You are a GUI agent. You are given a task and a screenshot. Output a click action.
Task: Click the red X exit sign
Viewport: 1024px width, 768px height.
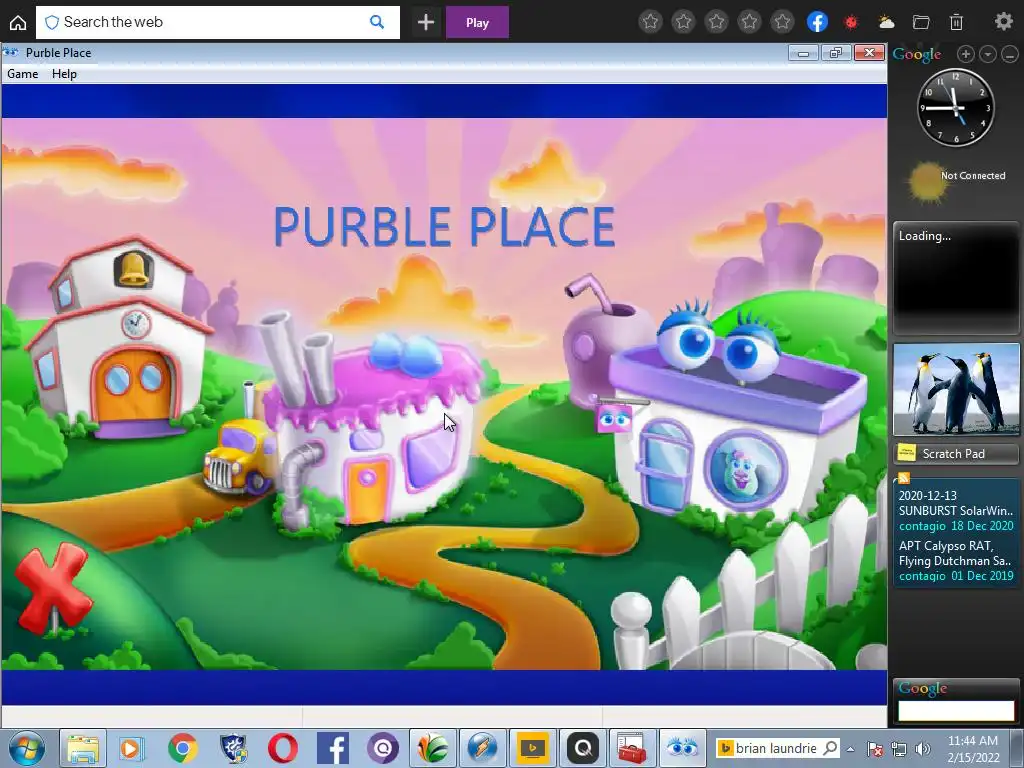[54, 588]
